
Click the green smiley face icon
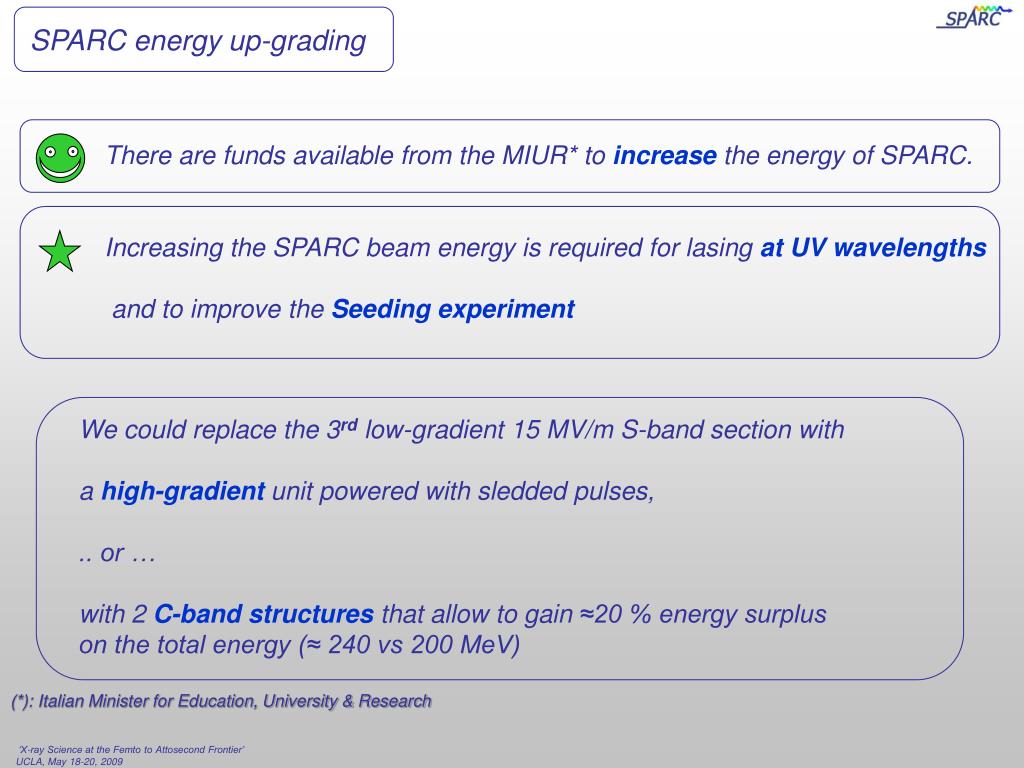coord(60,158)
